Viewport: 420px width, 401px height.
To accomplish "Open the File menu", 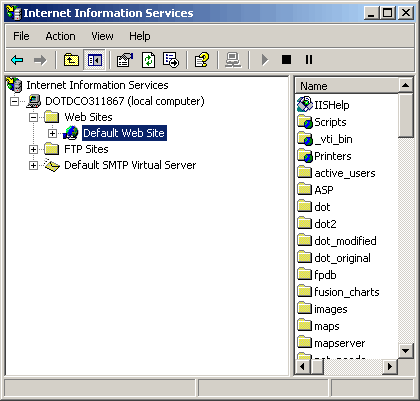I will pos(21,36).
